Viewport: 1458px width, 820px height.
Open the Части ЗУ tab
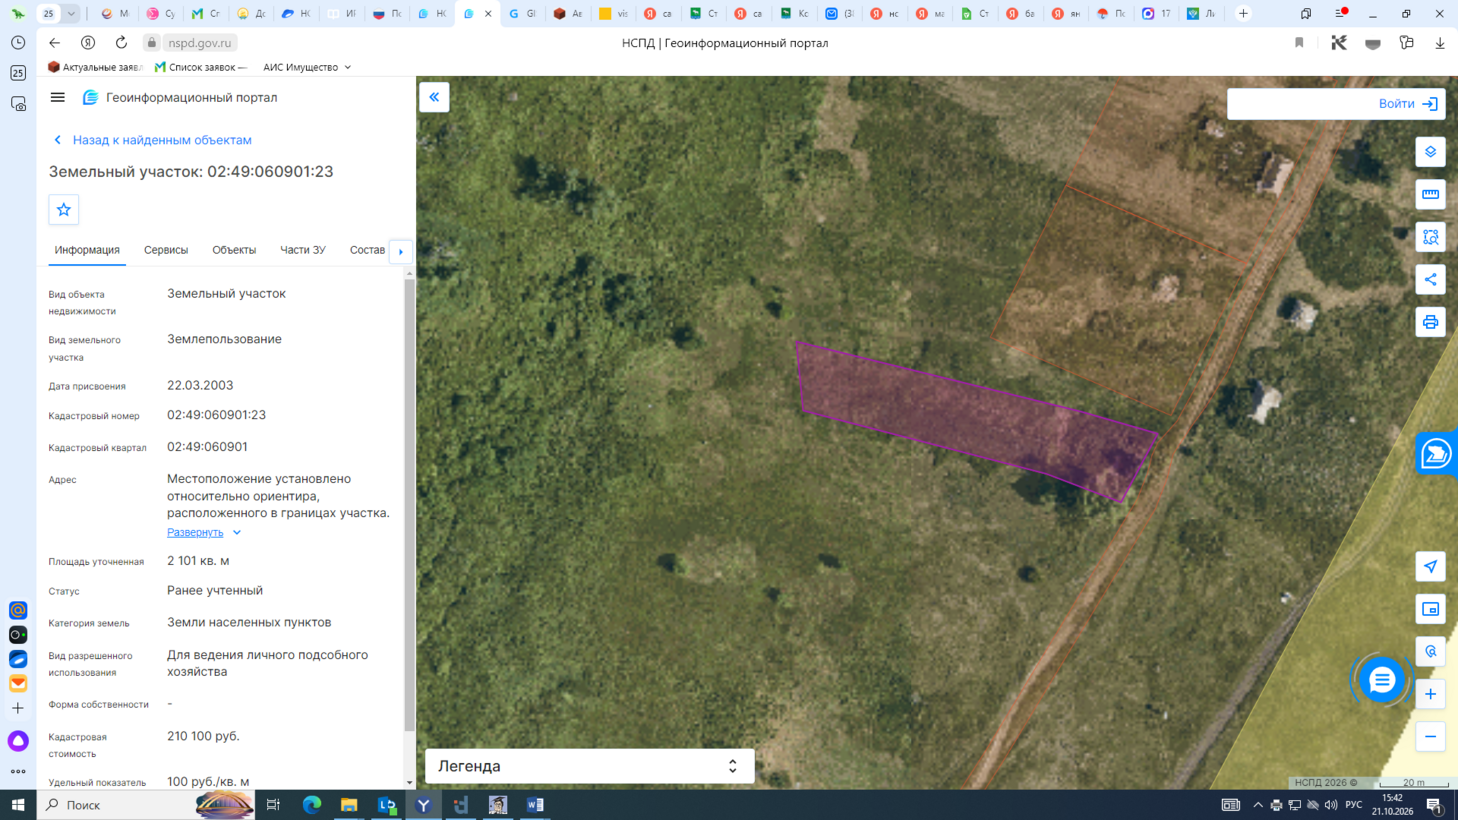click(303, 250)
